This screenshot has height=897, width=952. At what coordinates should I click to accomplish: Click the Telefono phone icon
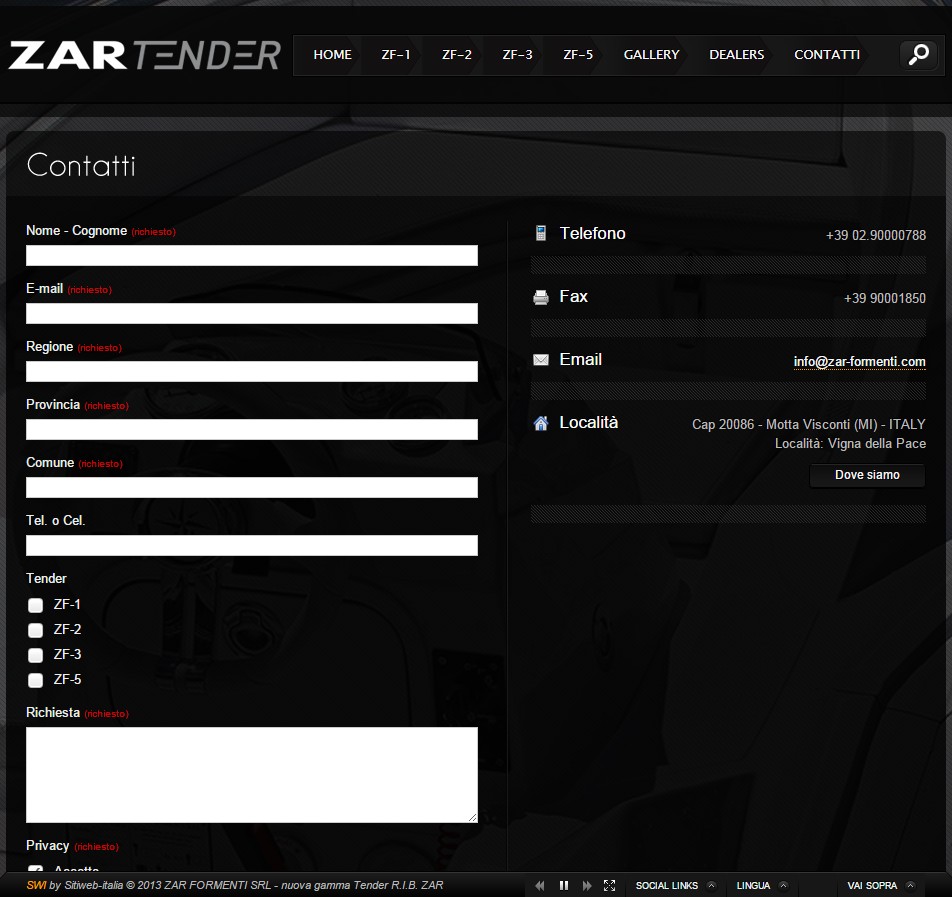(x=540, y=233)
